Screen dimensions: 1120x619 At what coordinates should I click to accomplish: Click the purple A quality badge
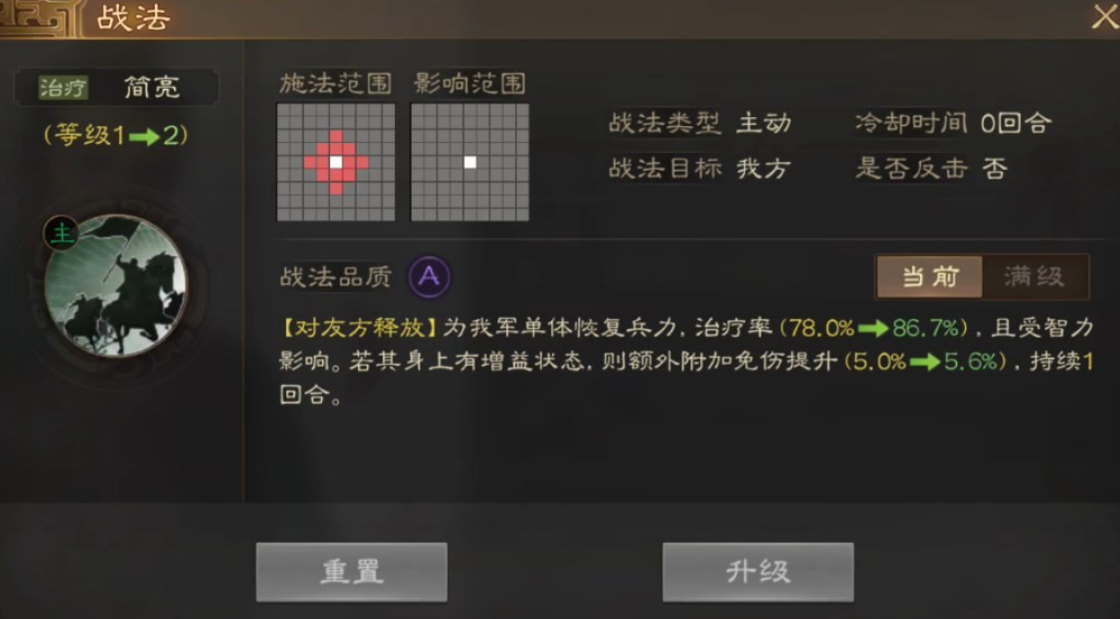pyautogui.click(x=429, y=276)
